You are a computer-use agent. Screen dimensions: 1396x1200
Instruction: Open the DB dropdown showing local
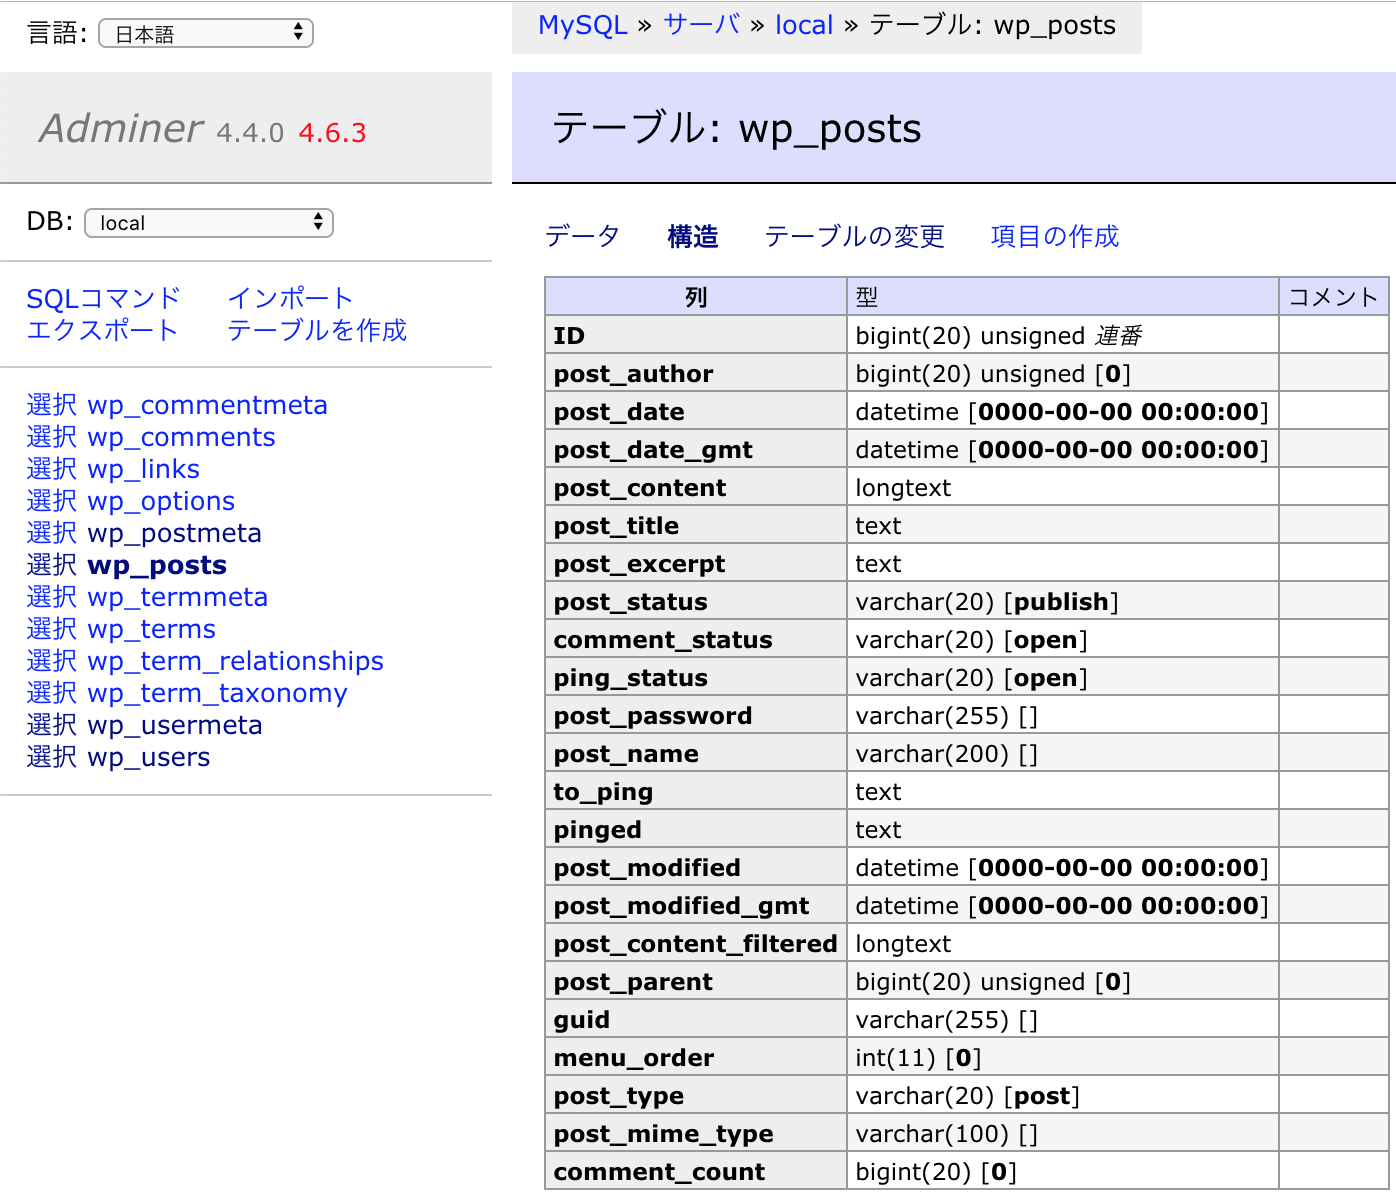209,222
